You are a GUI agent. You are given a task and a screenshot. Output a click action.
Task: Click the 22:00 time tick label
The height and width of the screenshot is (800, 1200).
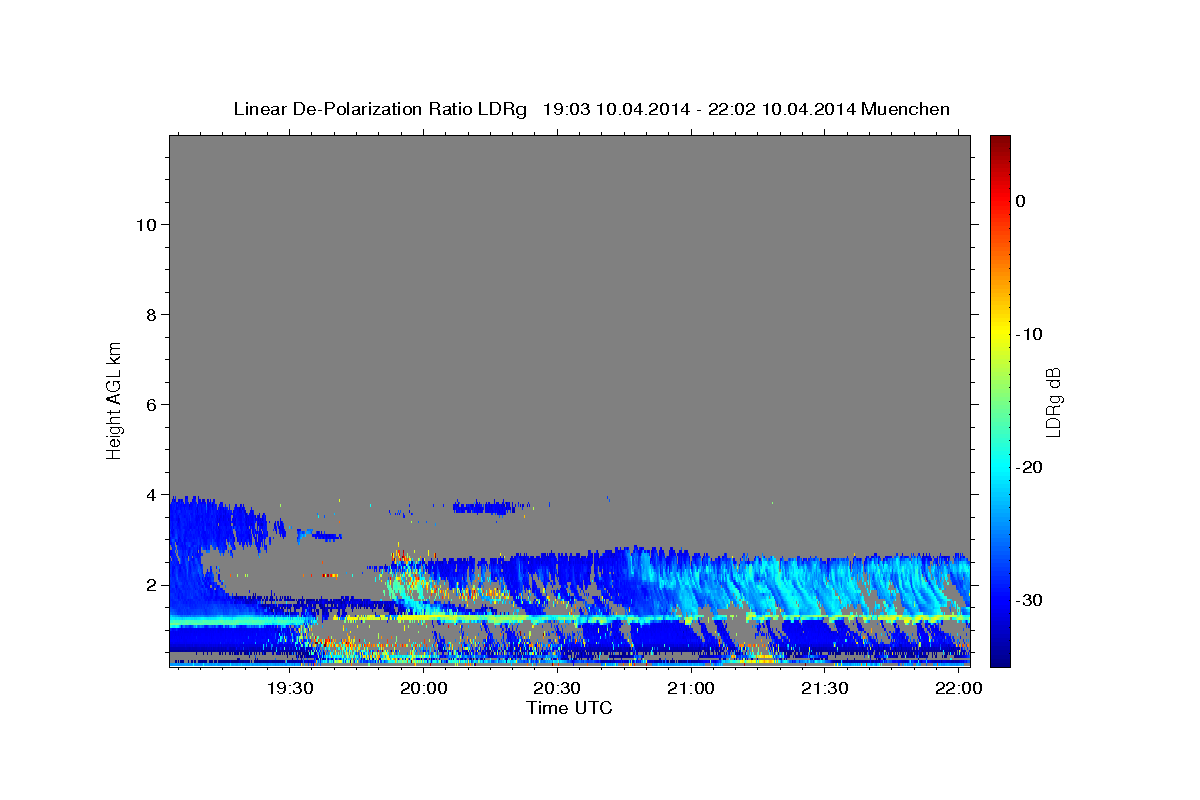(x=957, y=689)
